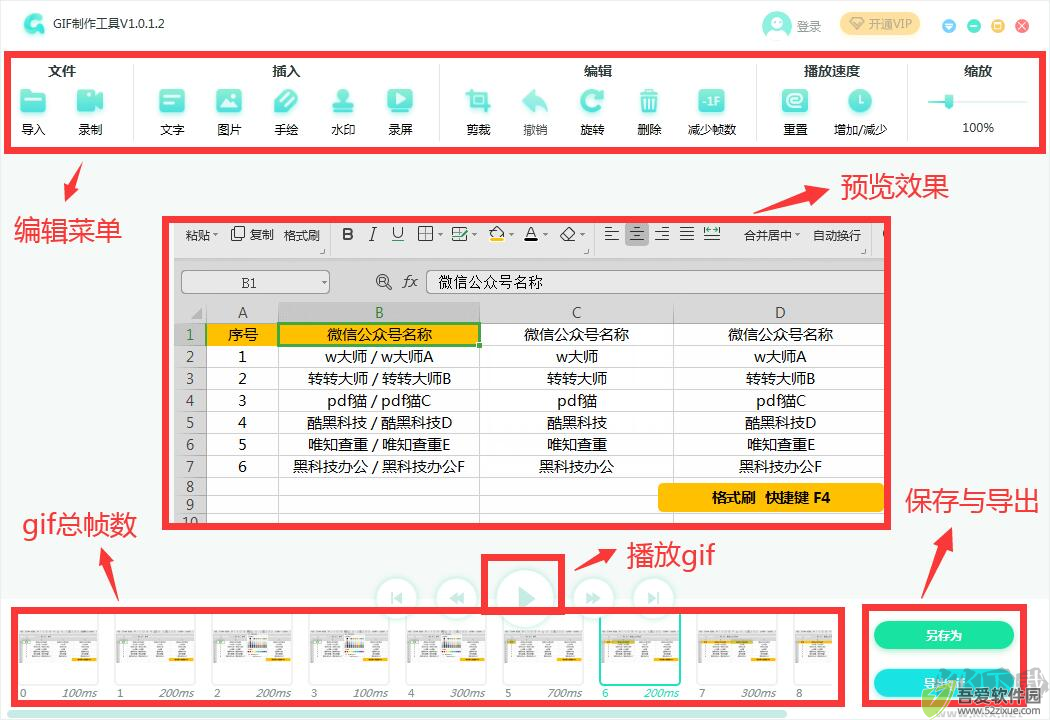
Task: Step forward with the fast-forward button
Action: (x=593, y=598)
